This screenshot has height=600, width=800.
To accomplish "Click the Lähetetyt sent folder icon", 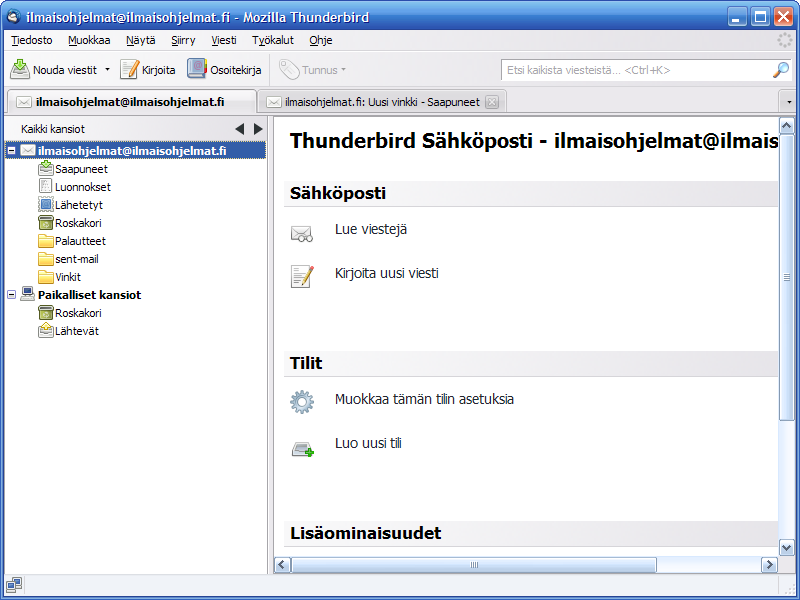I will click(45, 205).
